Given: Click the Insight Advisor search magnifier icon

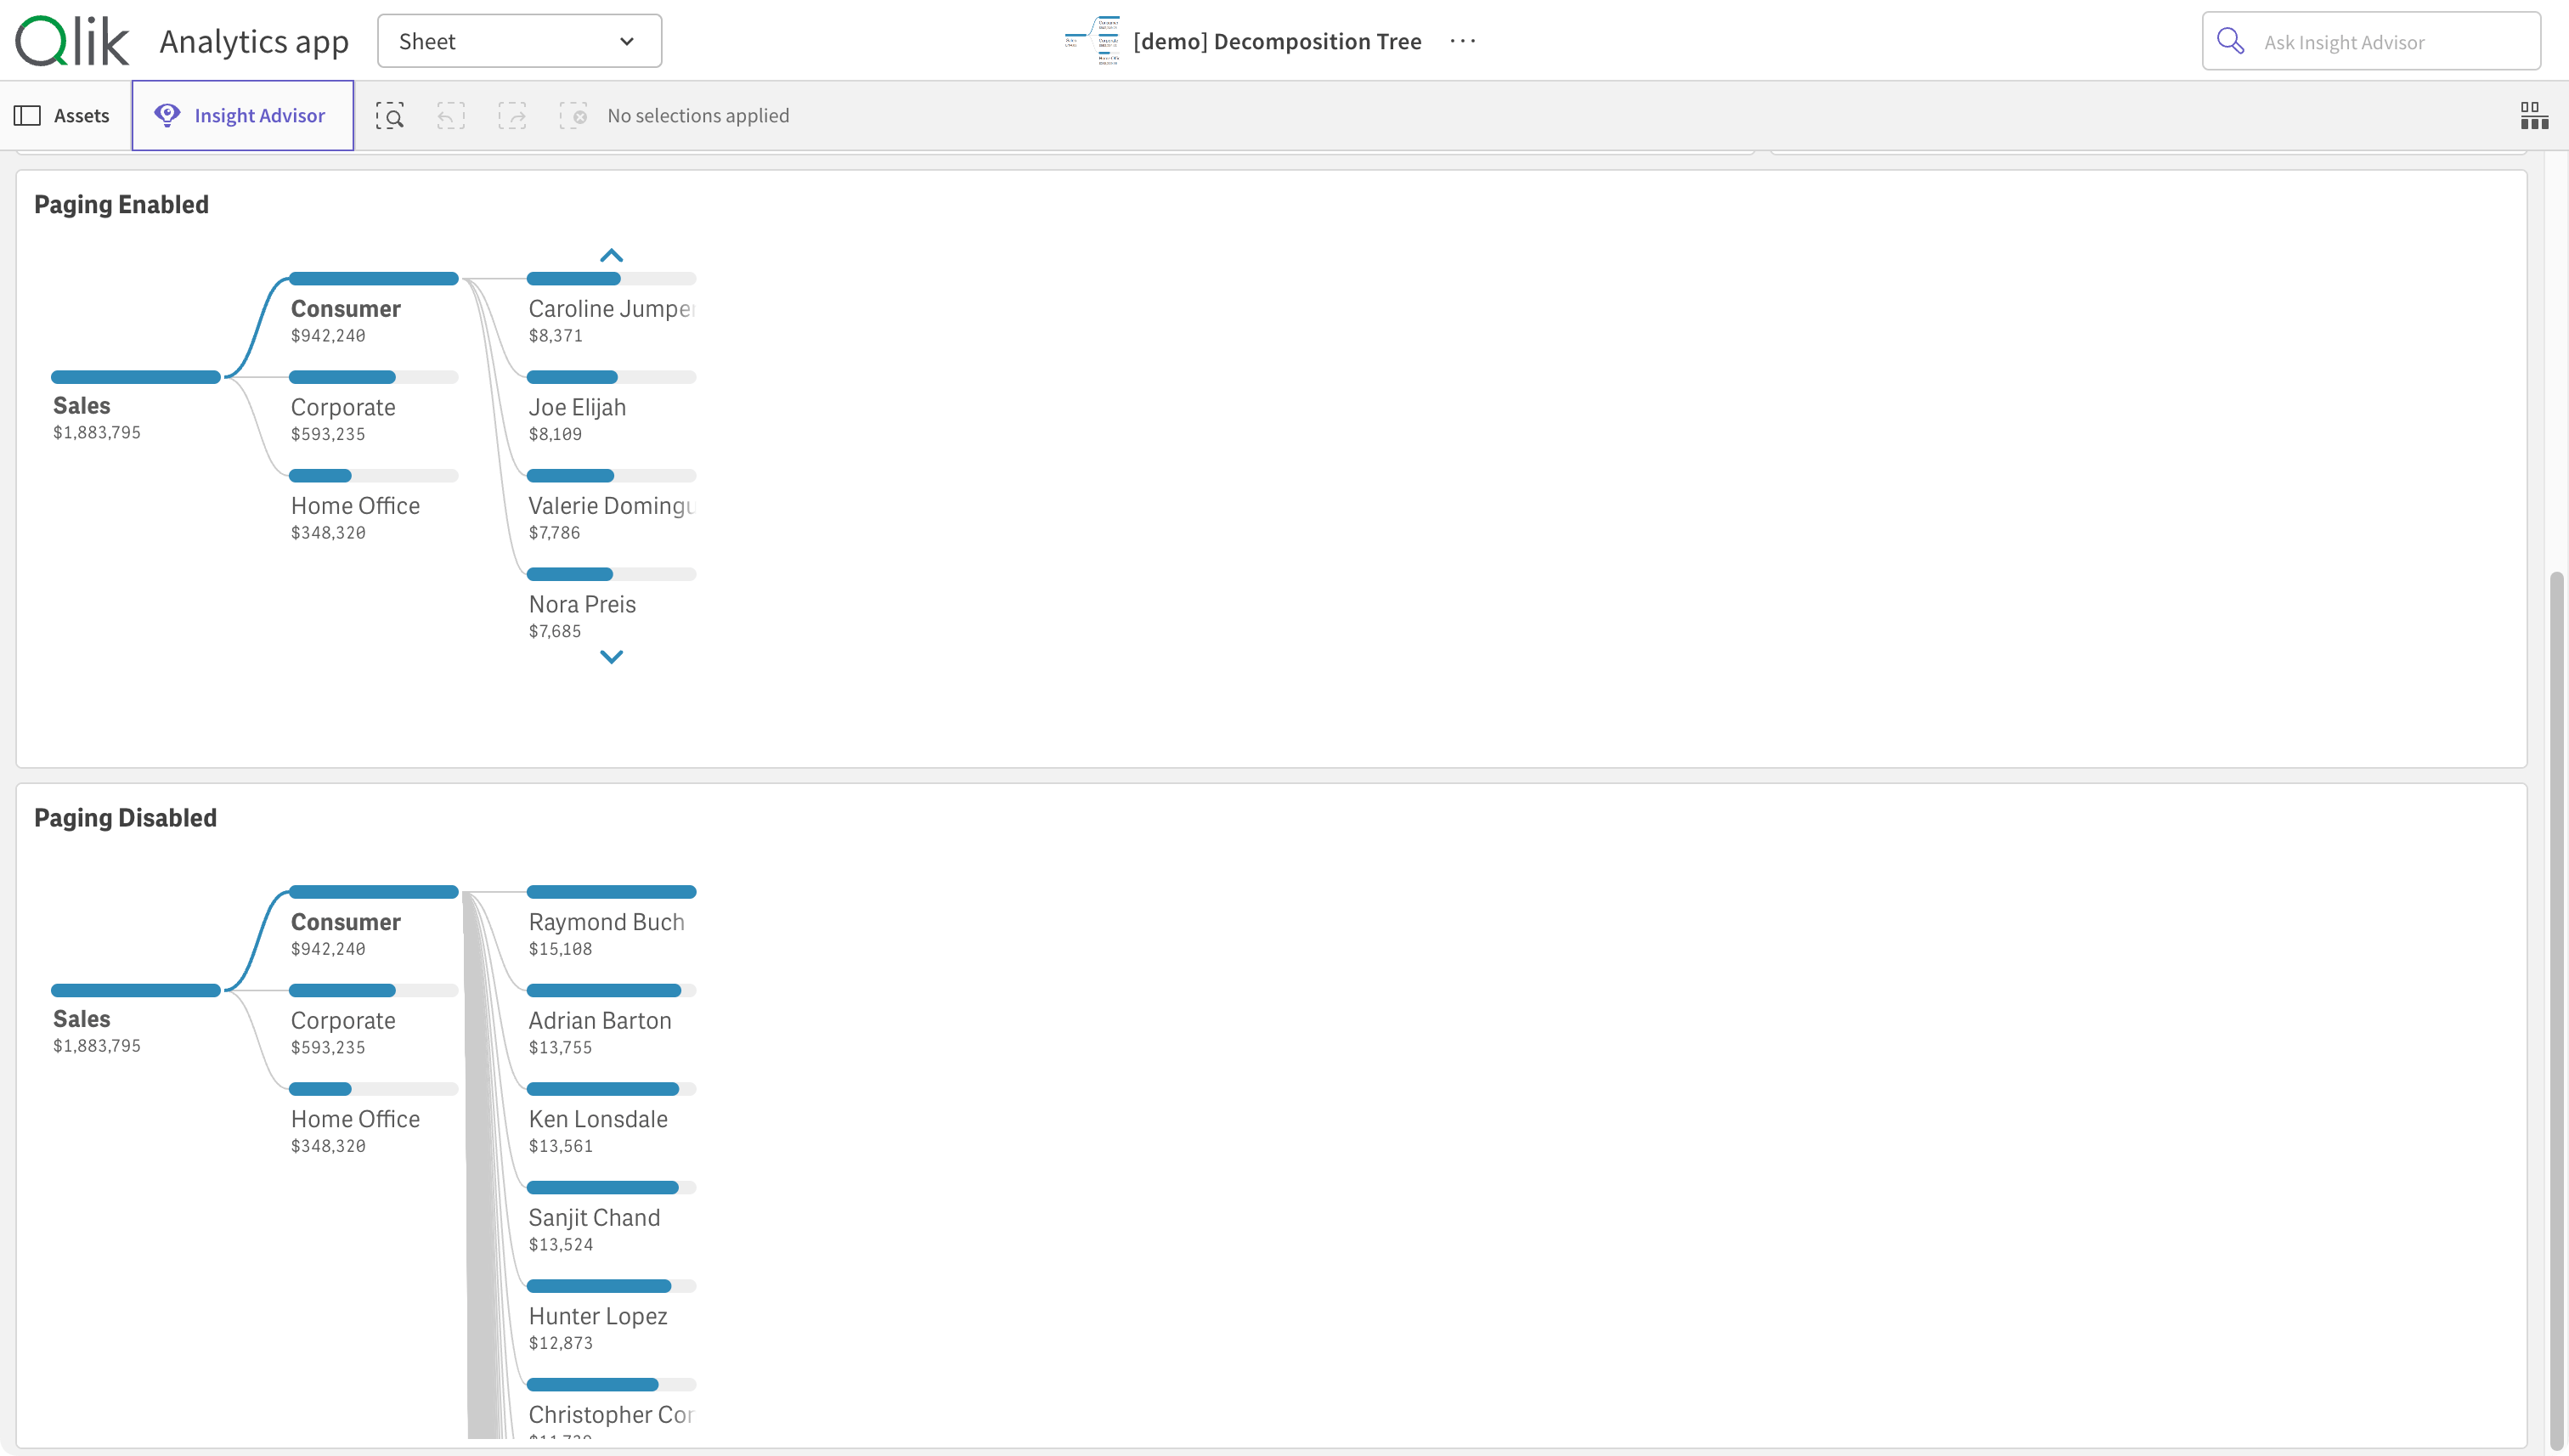Looking at the screenshot, I should [2230, 41].
